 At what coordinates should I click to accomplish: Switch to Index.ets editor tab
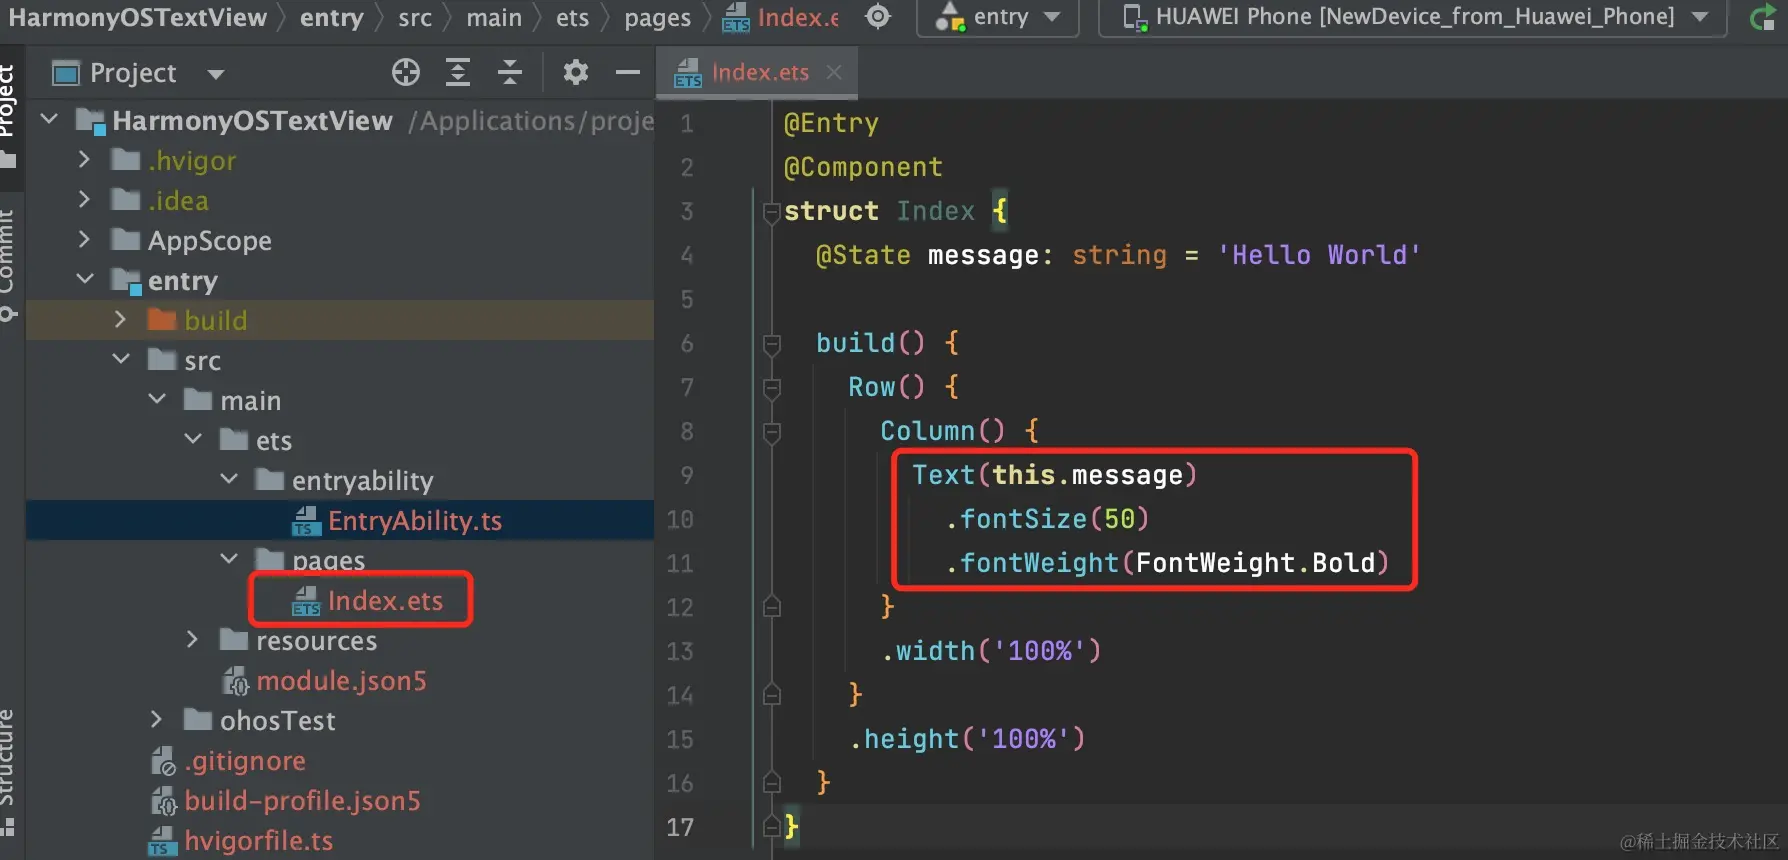(x=760, y=72)
